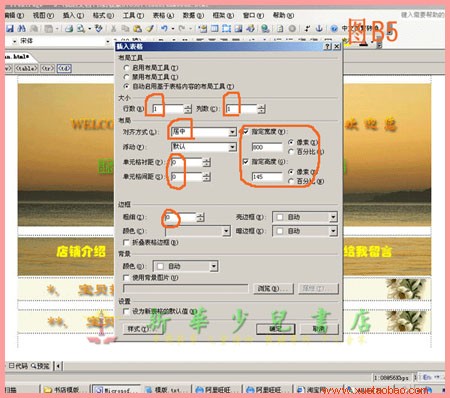Viewport: 450px width, 398px height.
Task: Open the 对齐方式 alignment dropdown
Action: coord(232,132)
